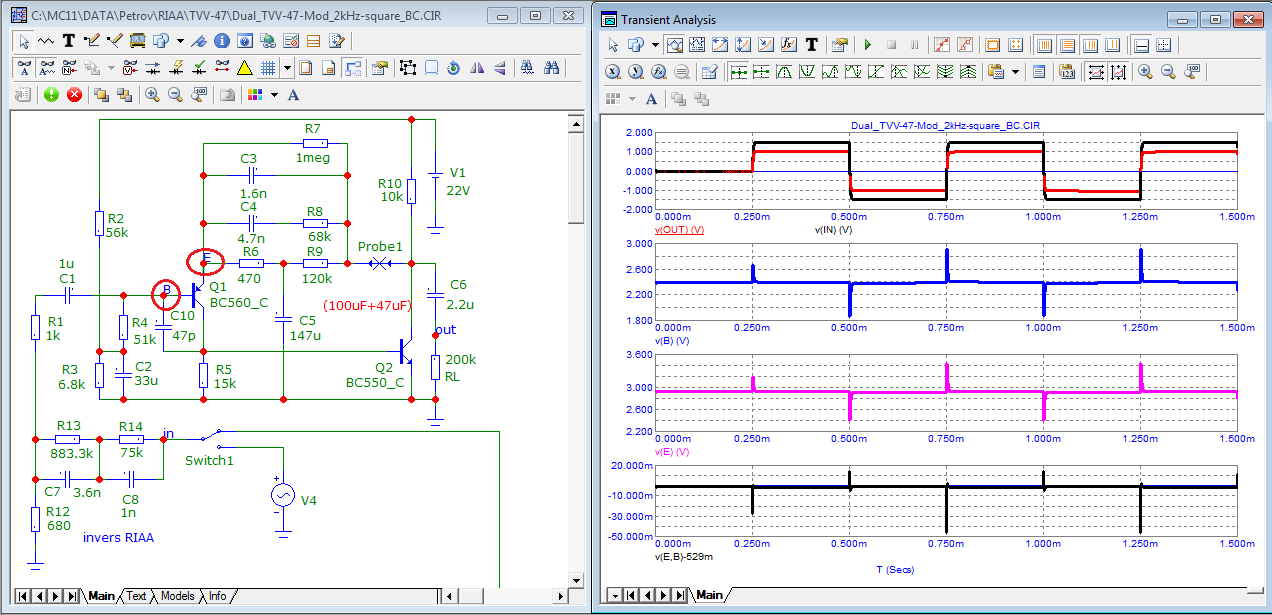Zoom out in Transient Analysis toolbar

[x=1167, y=72]
